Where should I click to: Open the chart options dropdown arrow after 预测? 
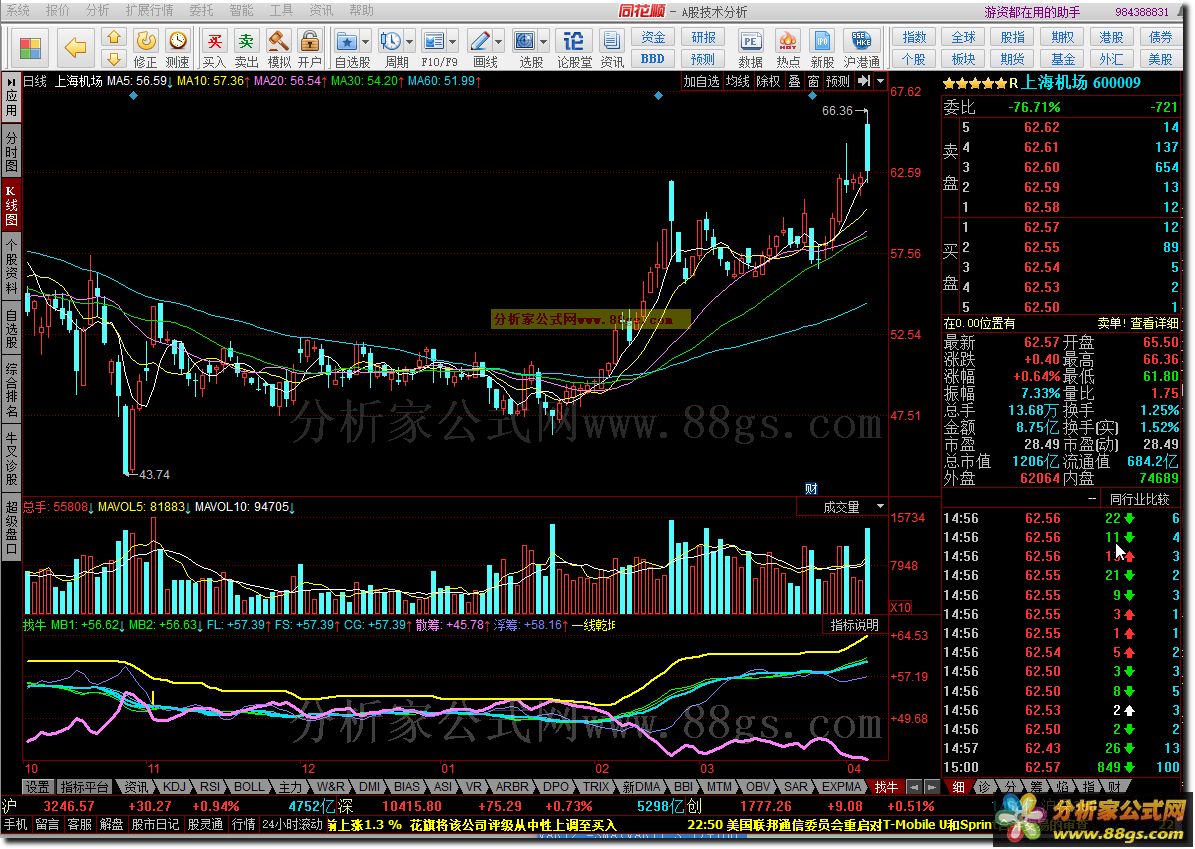[880, 81]
